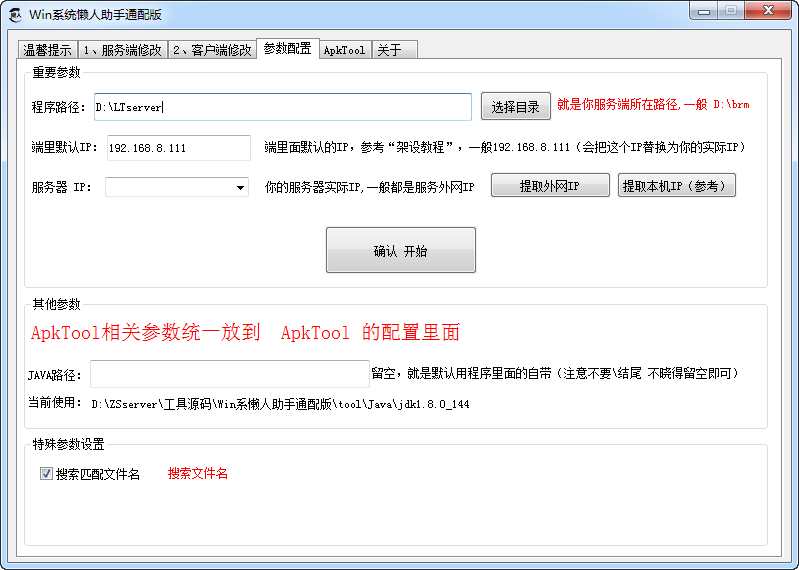Toggle the 搜索匹配文件名 checkbox

point(46,474)
